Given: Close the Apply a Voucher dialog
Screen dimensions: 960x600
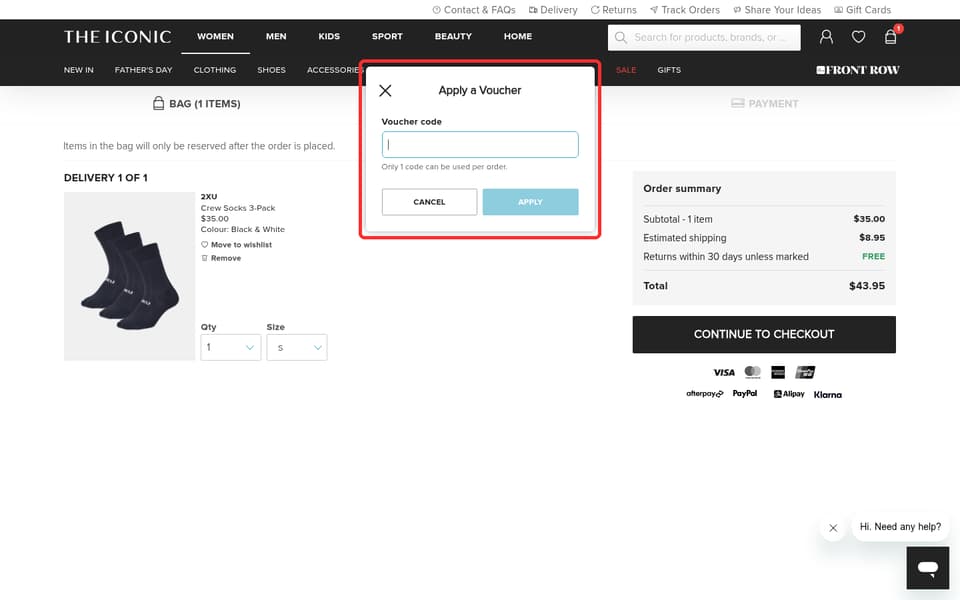Looking at the screenshot, I should pyautogui.click(x=385, y=91).
